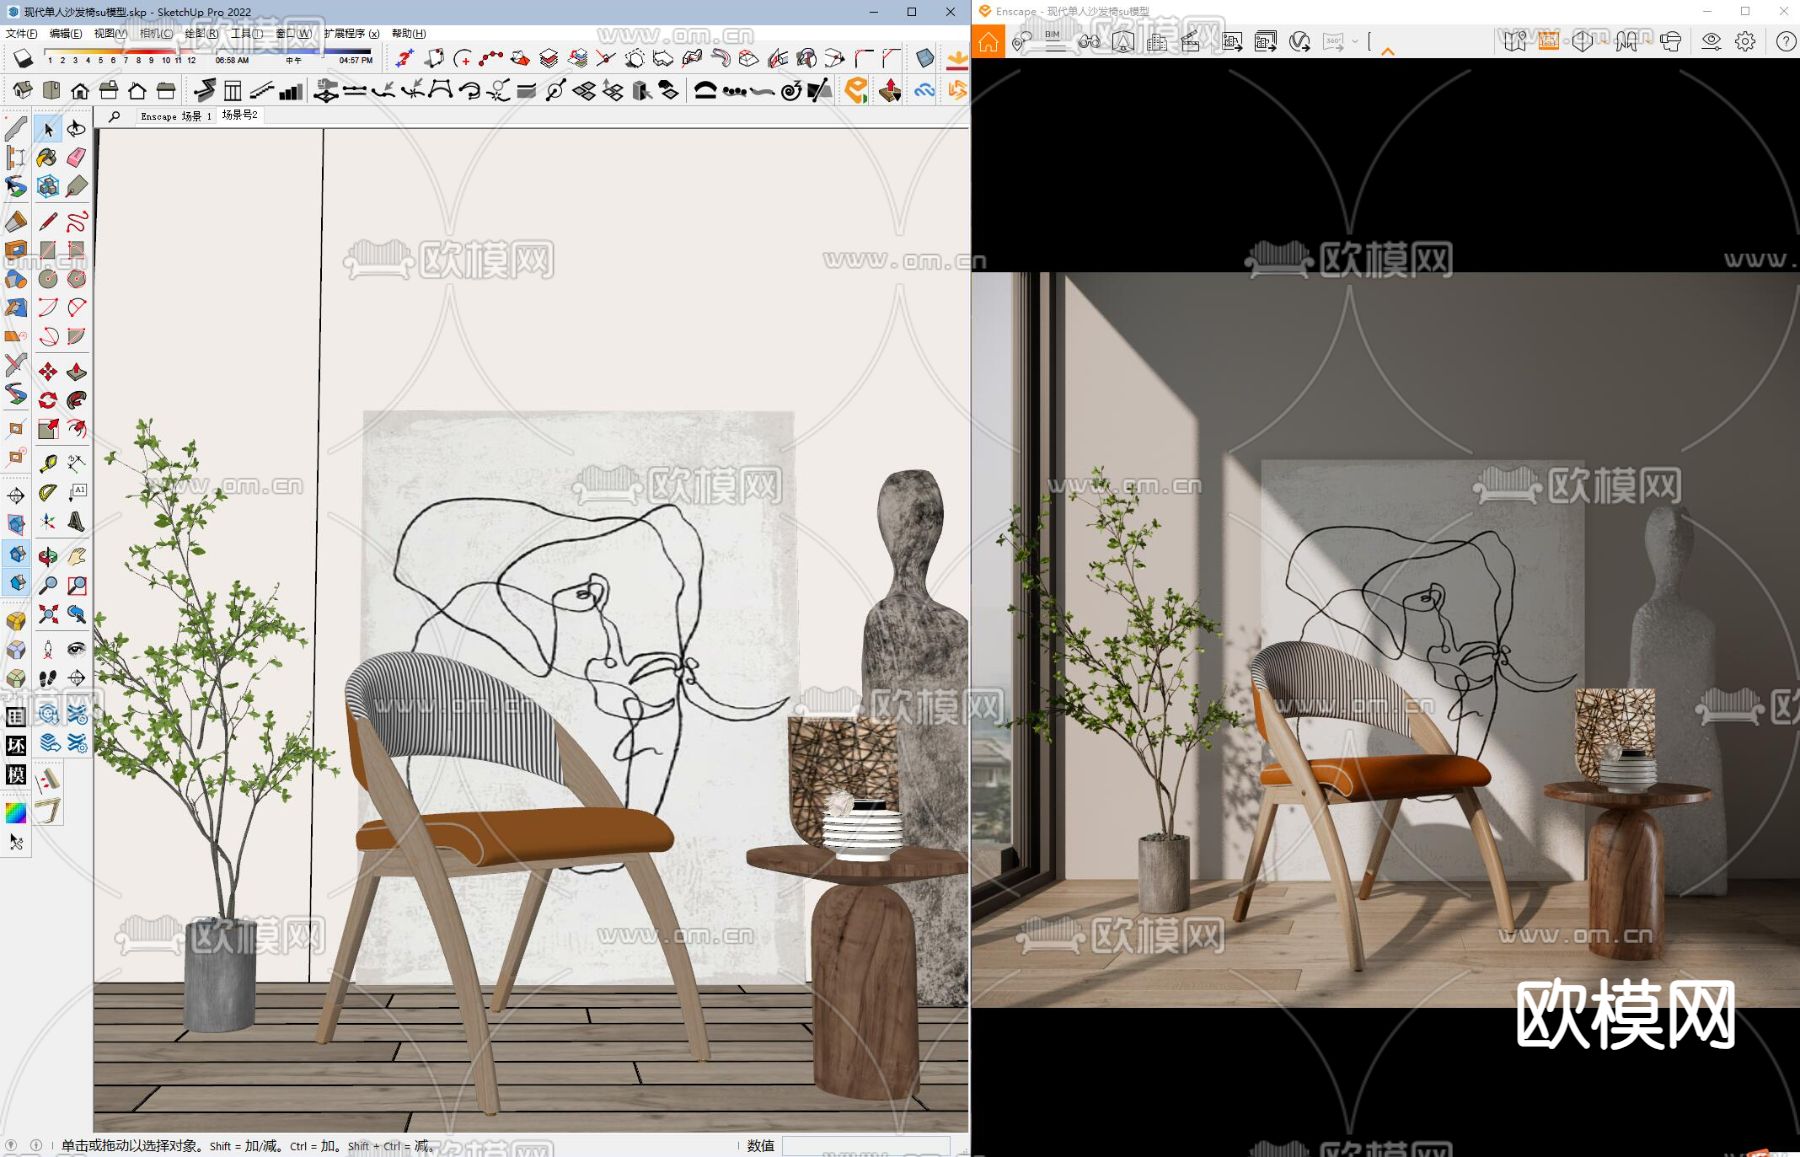Switch to Iso view house icon
The height and width of the screenshot is (1157, 1800).
(22, 91)
